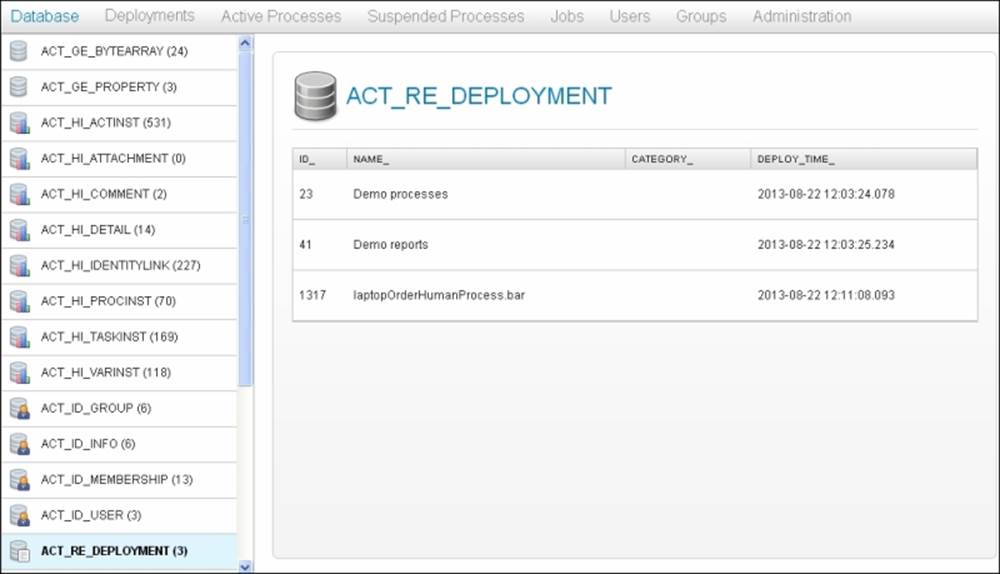The width and height of the screenshot is (1000, 574).
Task: Select ACT_HI_COMMENT (2) table
Action: pyautogui.click(x=119, y=195)
